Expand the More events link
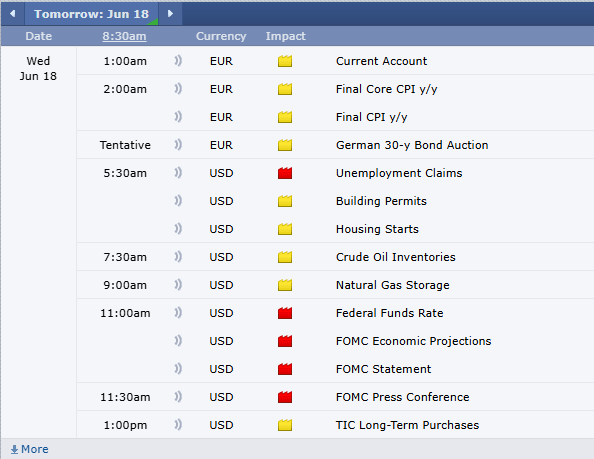The width and height of the screenshot is (594, 459). point(30,449)
